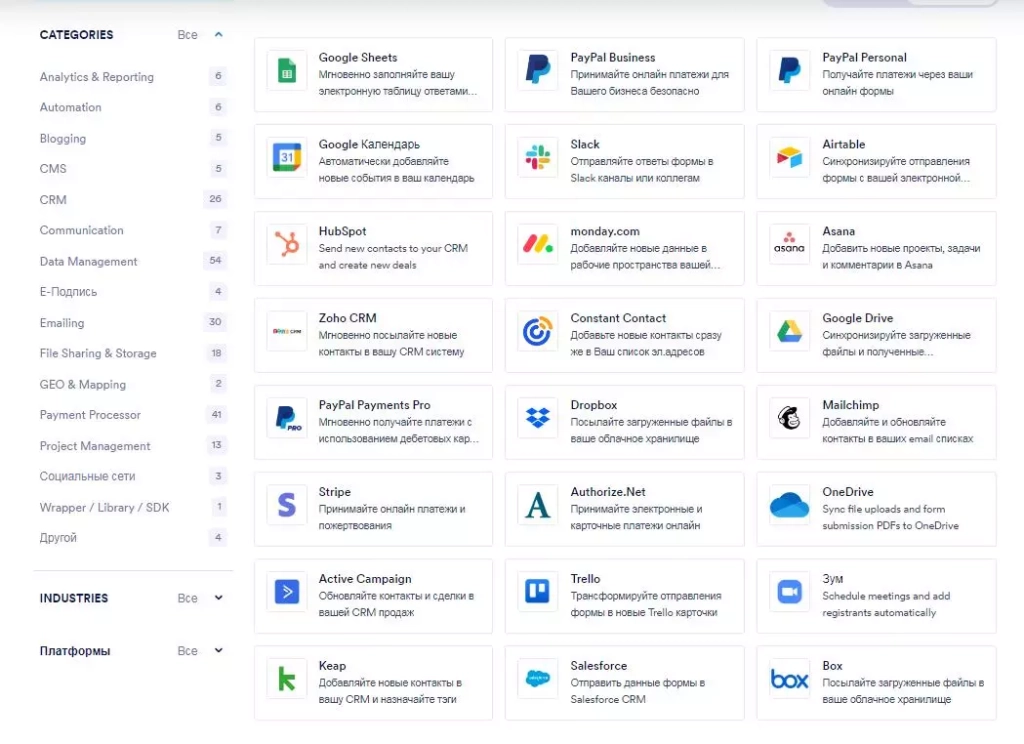The height and width of the screenshot is (744, 1024).
Task: Click the CMS category label
Action: pyautogui.click(x=53, y=169)
